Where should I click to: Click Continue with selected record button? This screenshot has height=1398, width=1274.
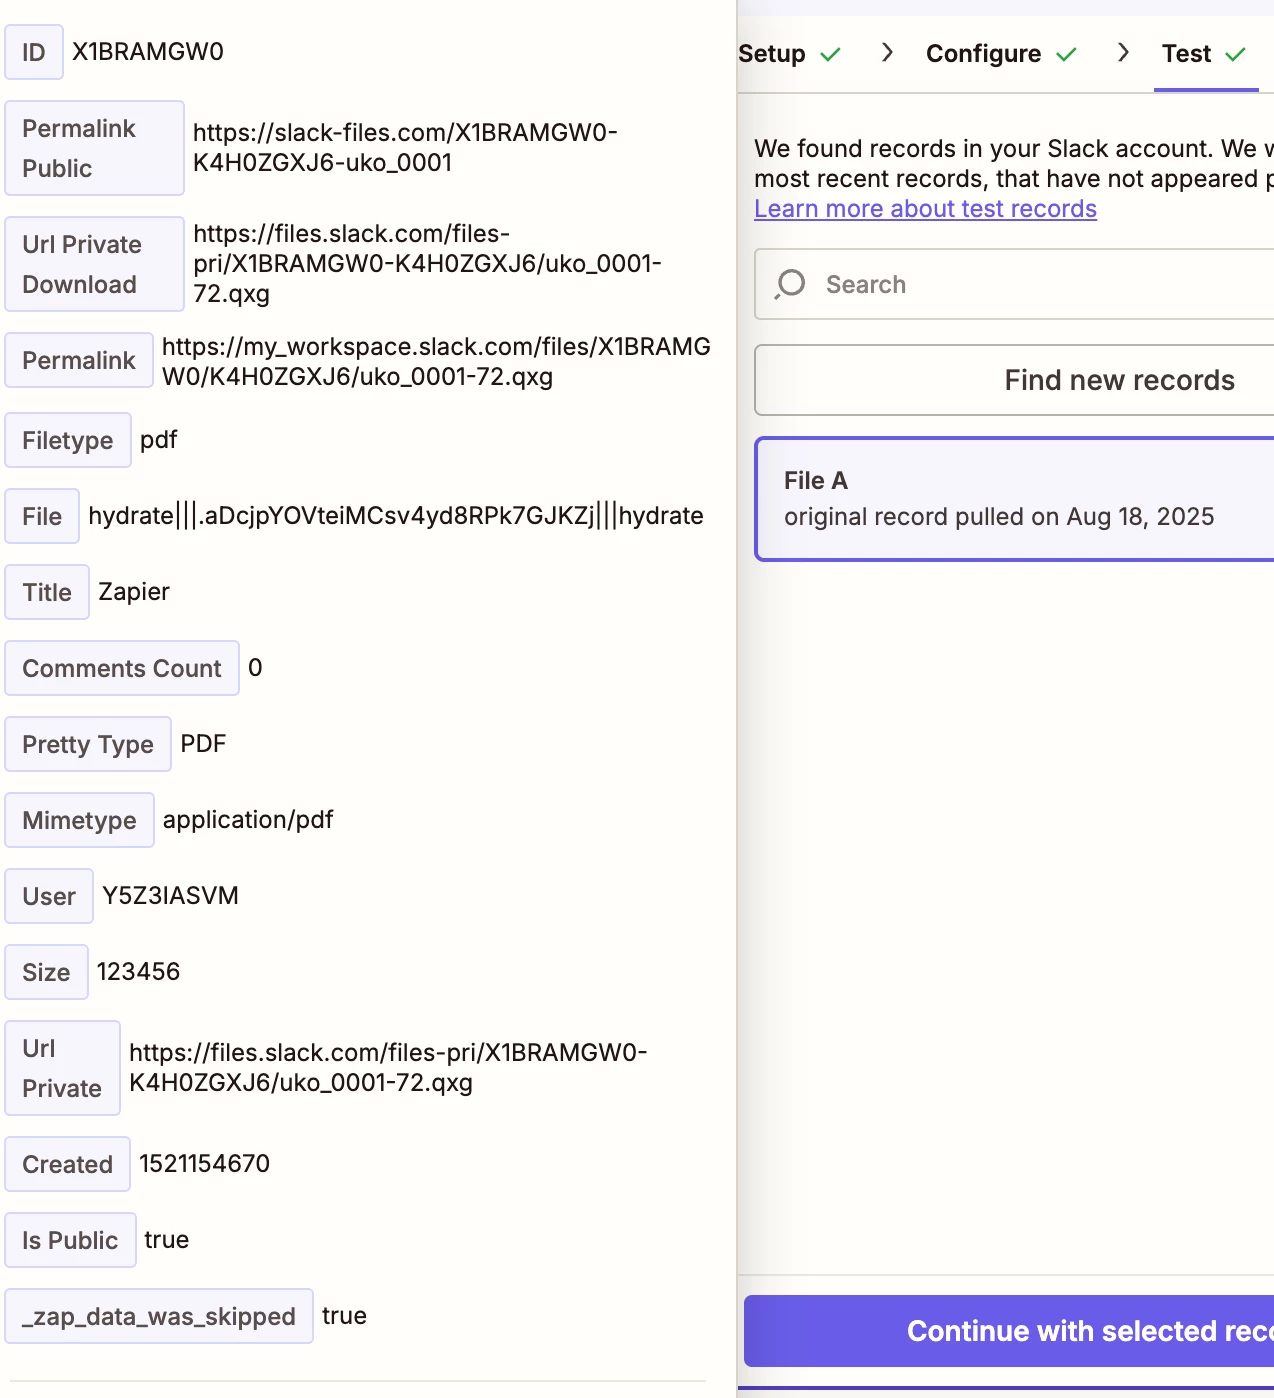pos(1009,1331)
